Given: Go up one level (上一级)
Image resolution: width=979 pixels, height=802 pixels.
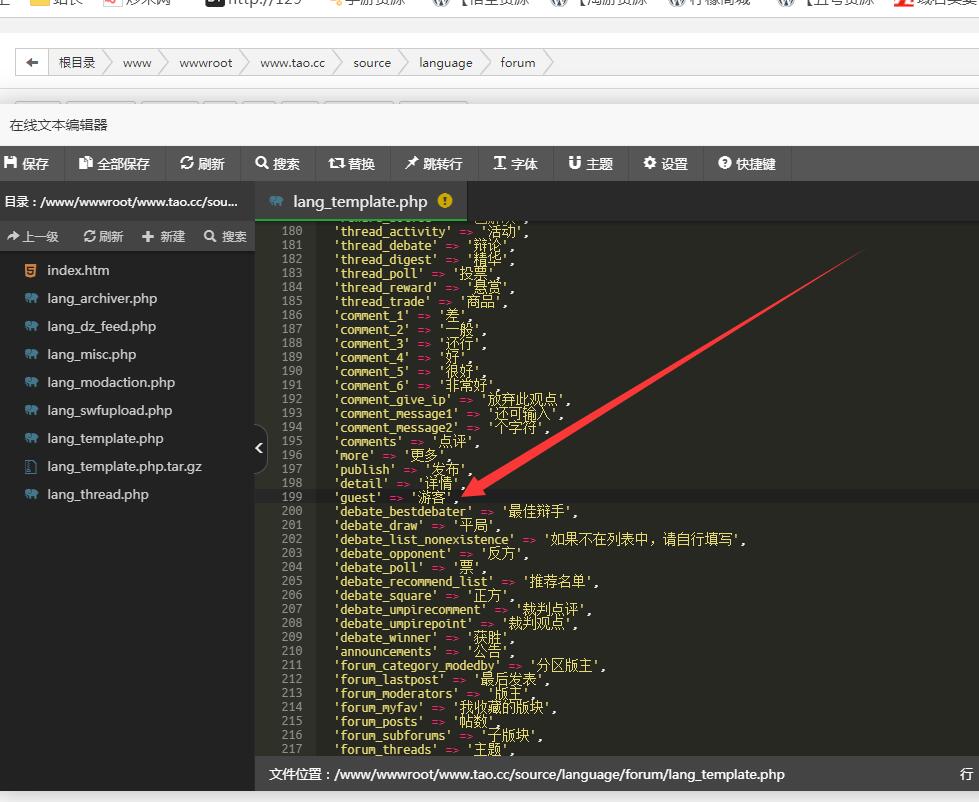Looking at the screenshot, I should click(x=33, y=237).
